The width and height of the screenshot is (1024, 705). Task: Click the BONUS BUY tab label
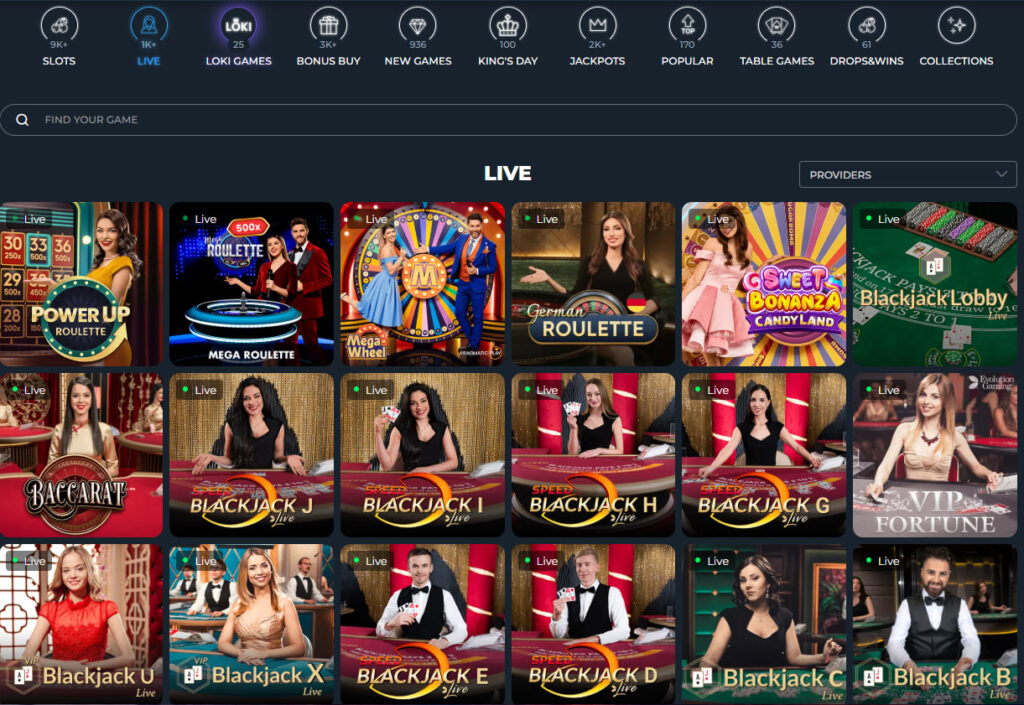(328, 61)
